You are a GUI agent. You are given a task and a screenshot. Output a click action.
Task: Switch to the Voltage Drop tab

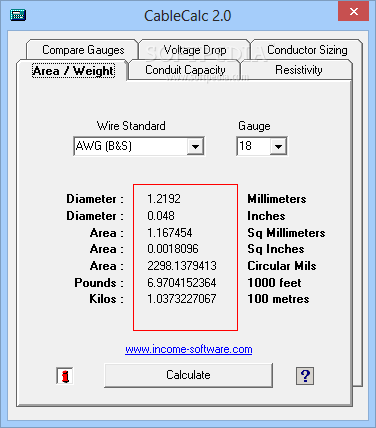point(195,50)
